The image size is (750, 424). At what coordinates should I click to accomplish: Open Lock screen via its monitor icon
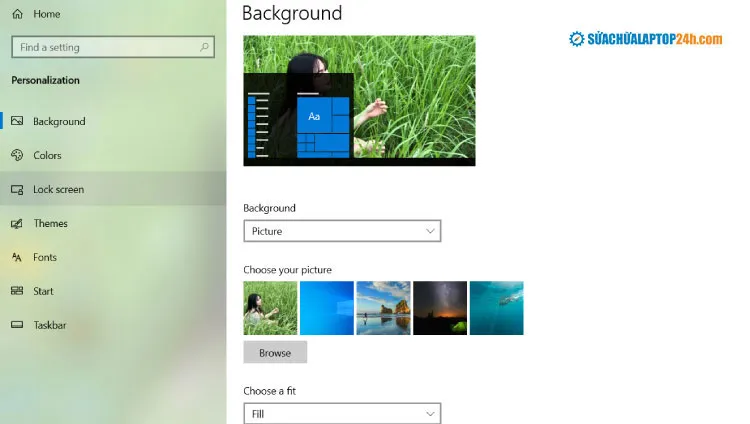(x=17, y=189)
